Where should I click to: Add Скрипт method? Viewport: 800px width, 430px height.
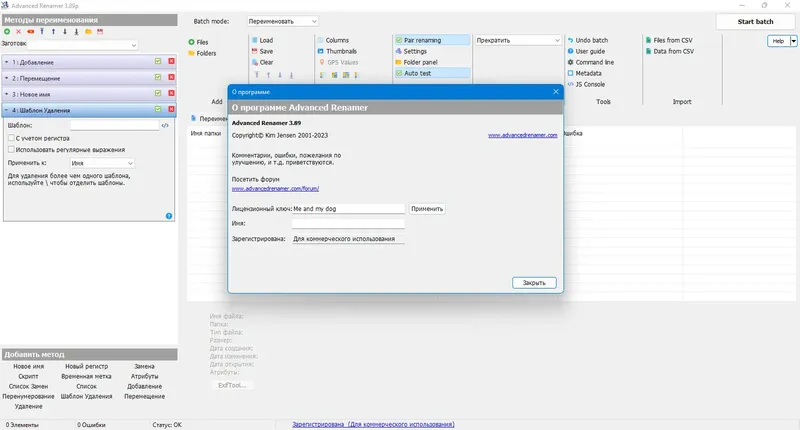click(x=29, y=376)
